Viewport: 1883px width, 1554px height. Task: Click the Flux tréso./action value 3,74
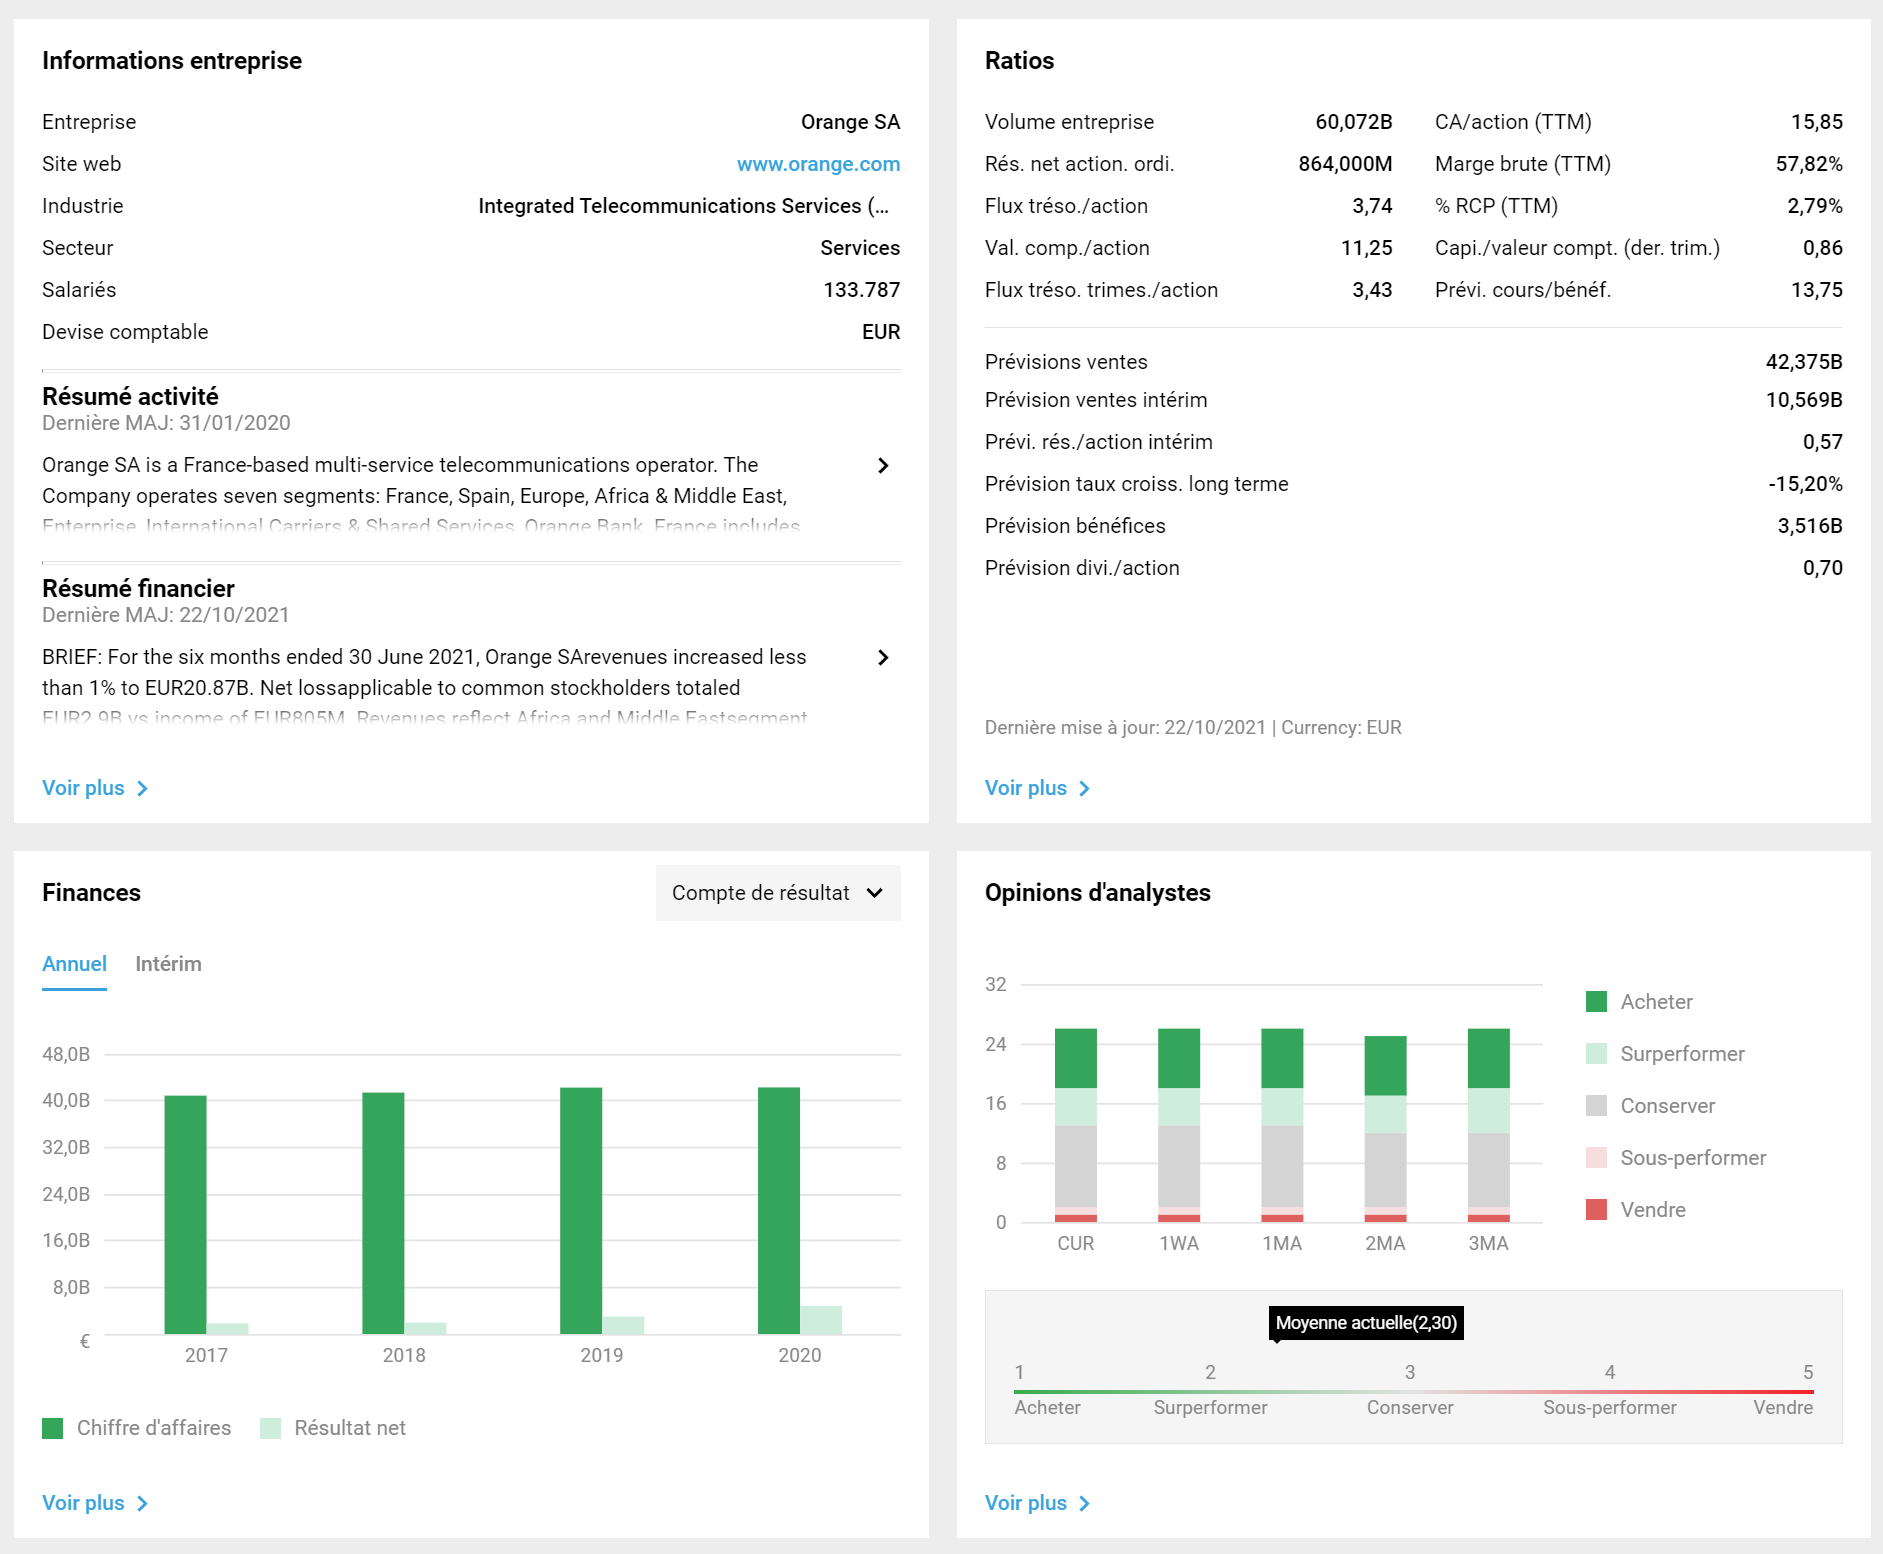(1372, 206)
